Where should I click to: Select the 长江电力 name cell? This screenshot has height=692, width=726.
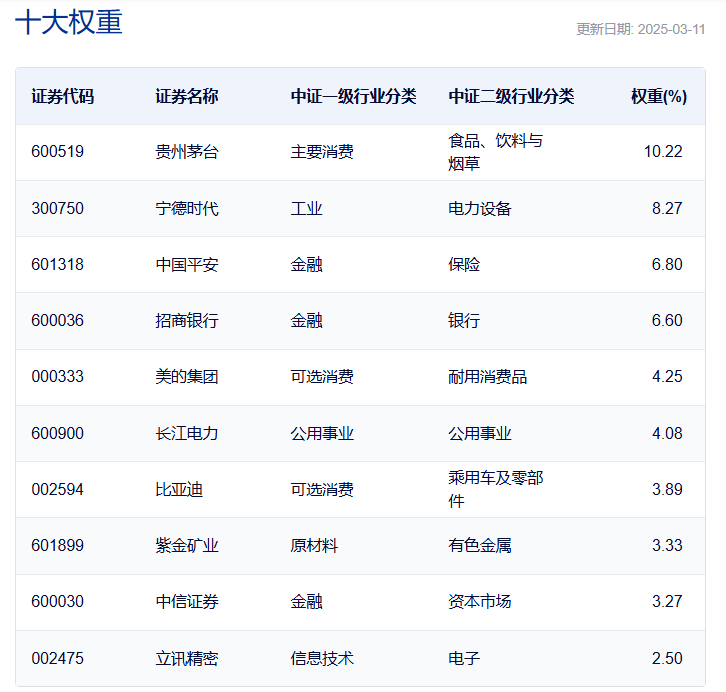click(187, 433)
